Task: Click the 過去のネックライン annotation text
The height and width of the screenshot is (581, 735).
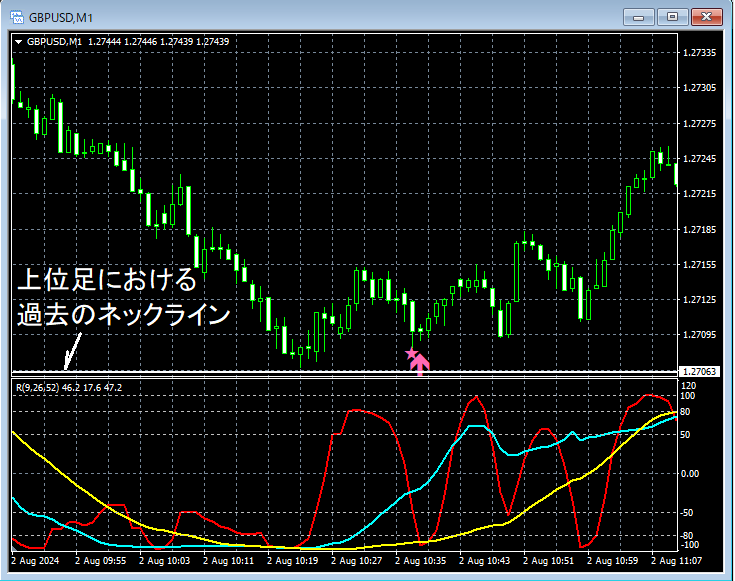Action: [x=124, y=314]
